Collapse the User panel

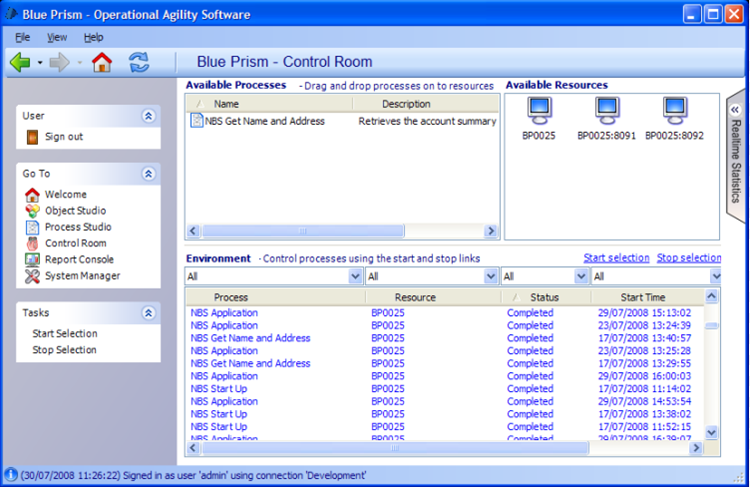click(149, 116)
